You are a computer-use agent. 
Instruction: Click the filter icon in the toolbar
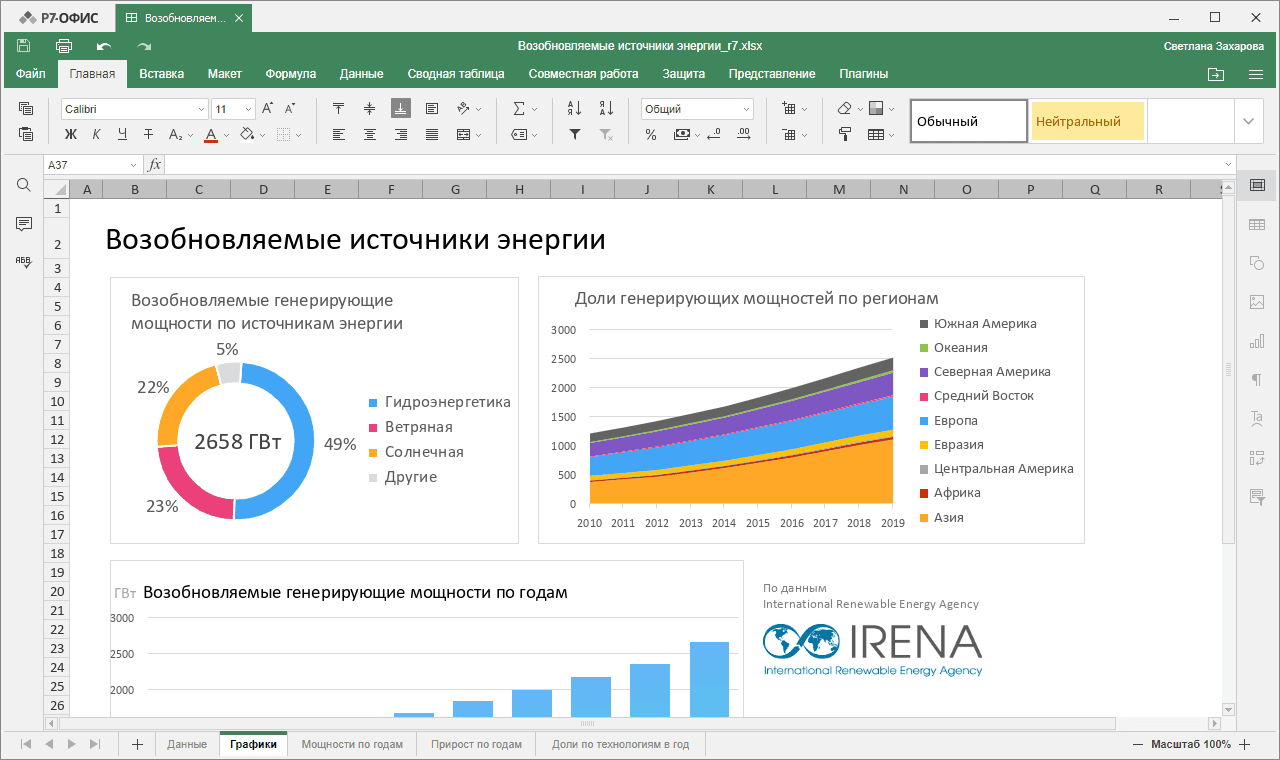pos(575,133)
